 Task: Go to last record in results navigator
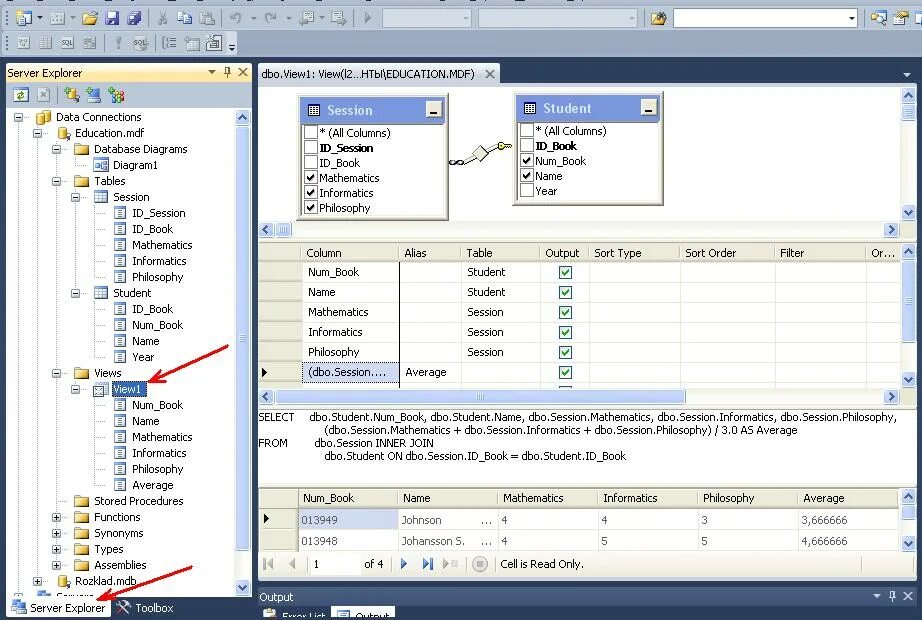coord(427,564)
